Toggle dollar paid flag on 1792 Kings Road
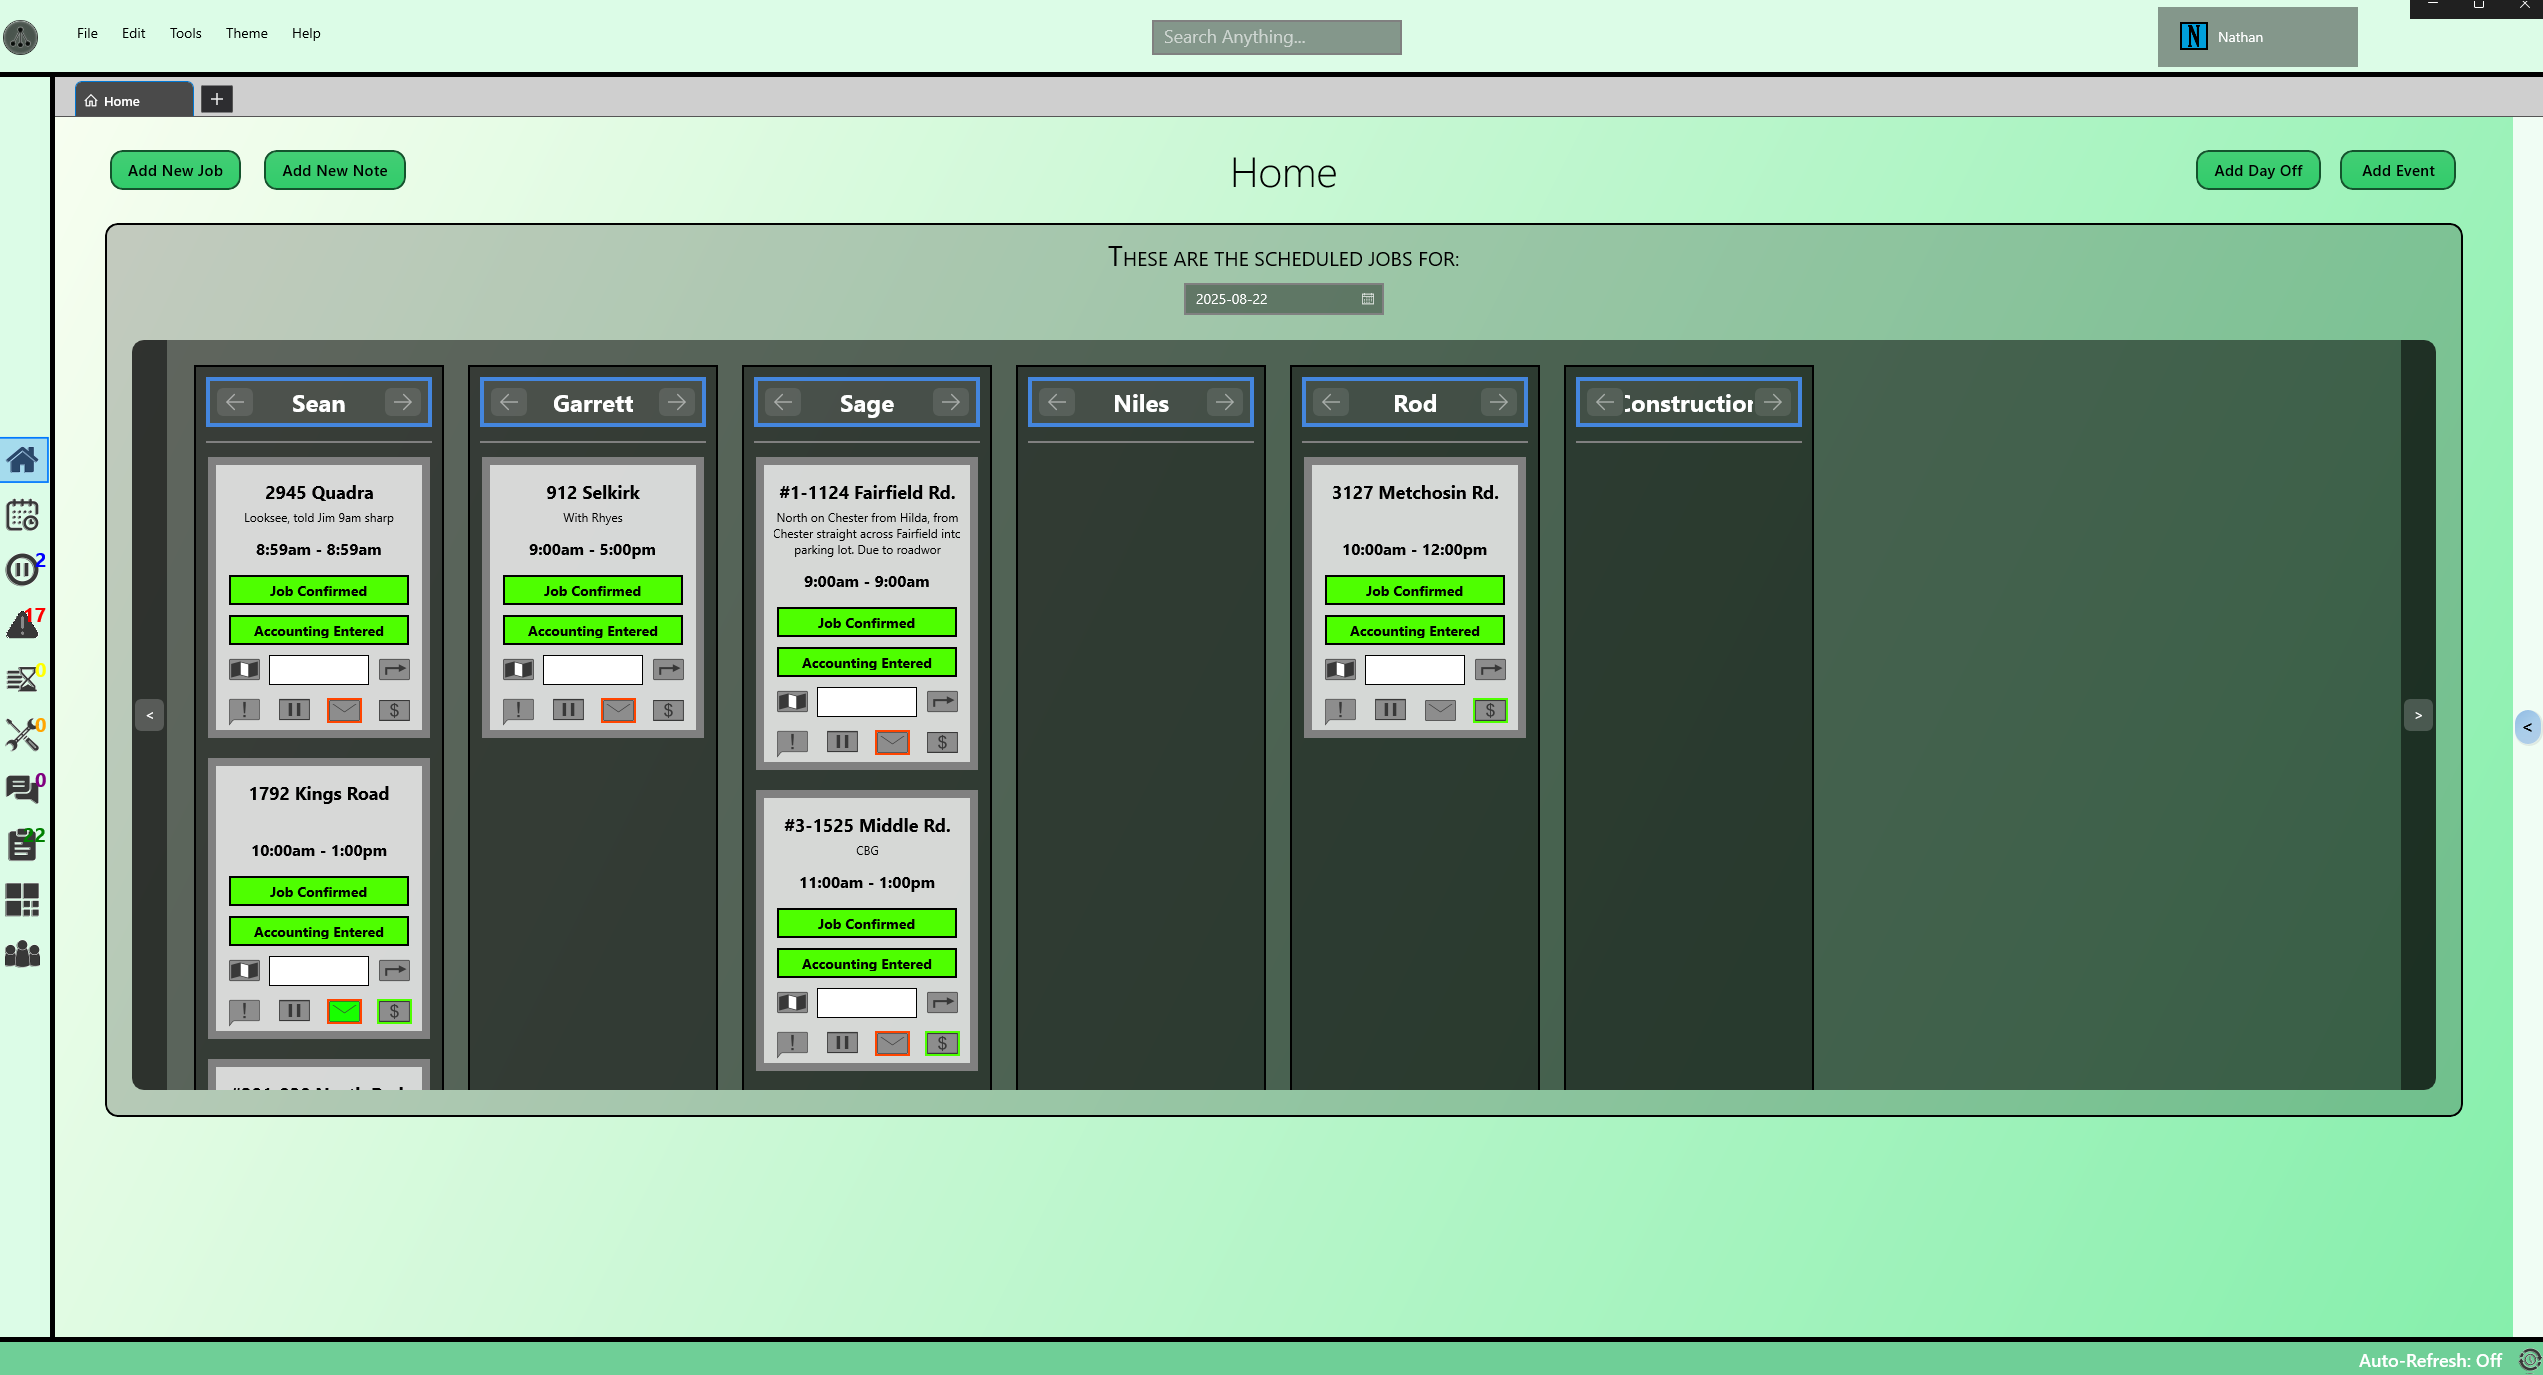The image size is (2543, 1375). coord(394,1011)
